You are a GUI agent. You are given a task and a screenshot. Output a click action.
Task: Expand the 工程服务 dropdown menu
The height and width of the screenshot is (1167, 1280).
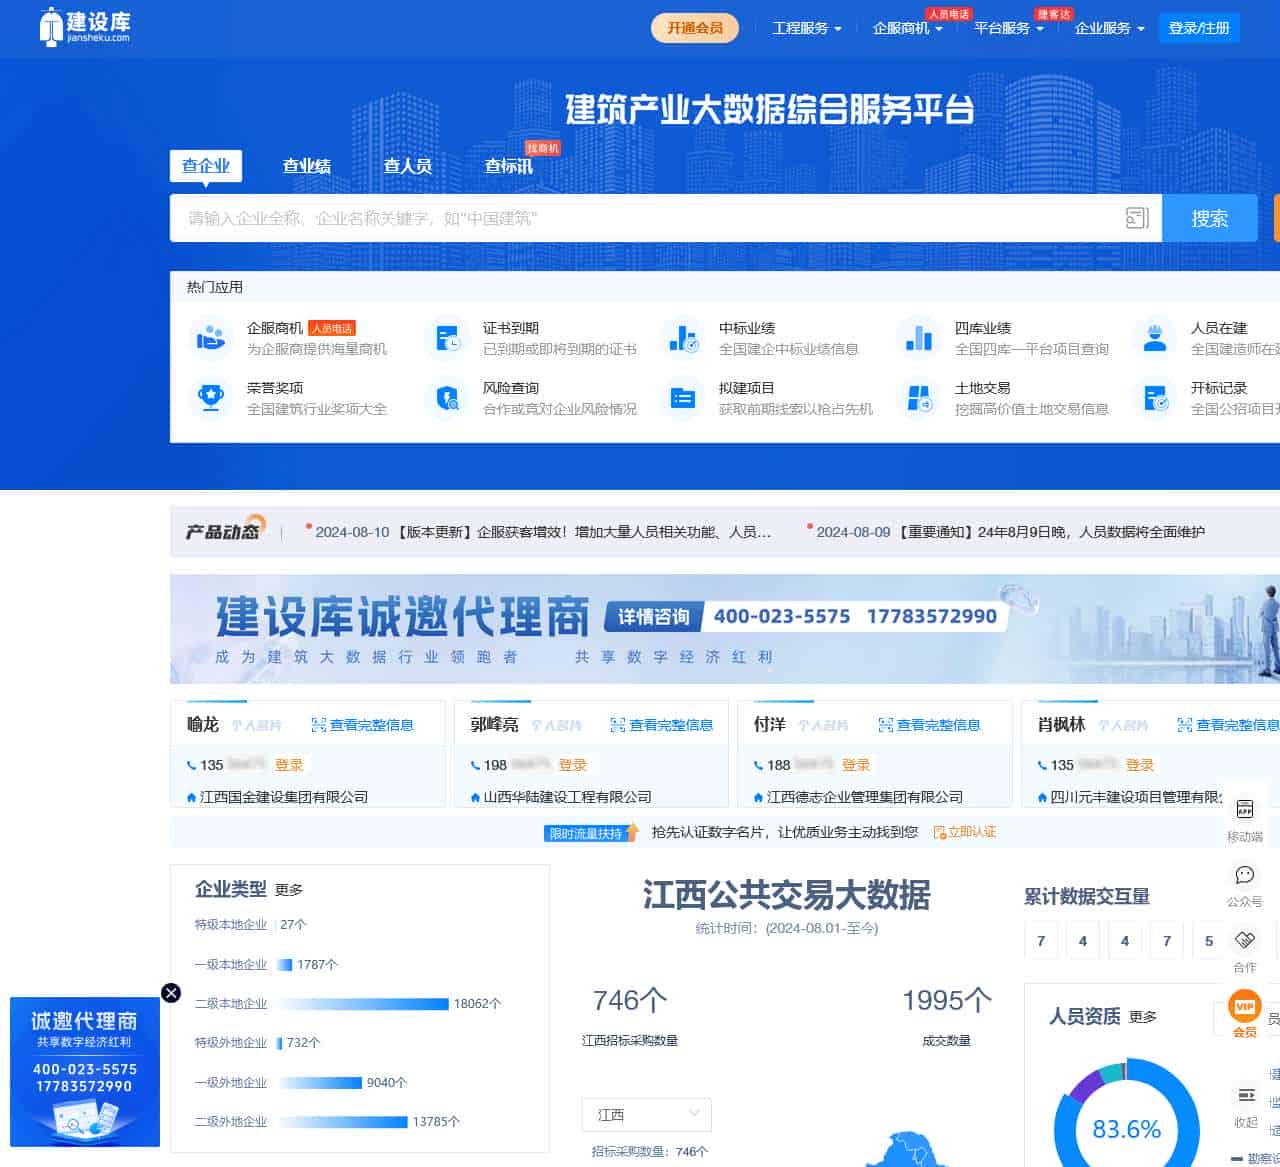point(807,28)
